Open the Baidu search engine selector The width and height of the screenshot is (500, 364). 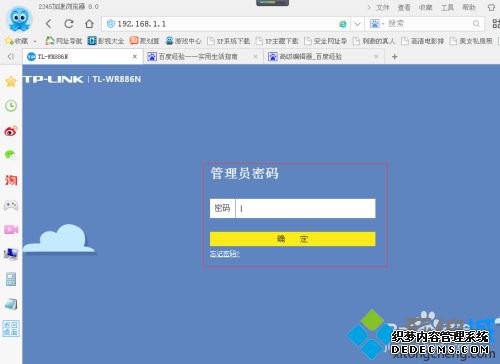coord(377,24)
